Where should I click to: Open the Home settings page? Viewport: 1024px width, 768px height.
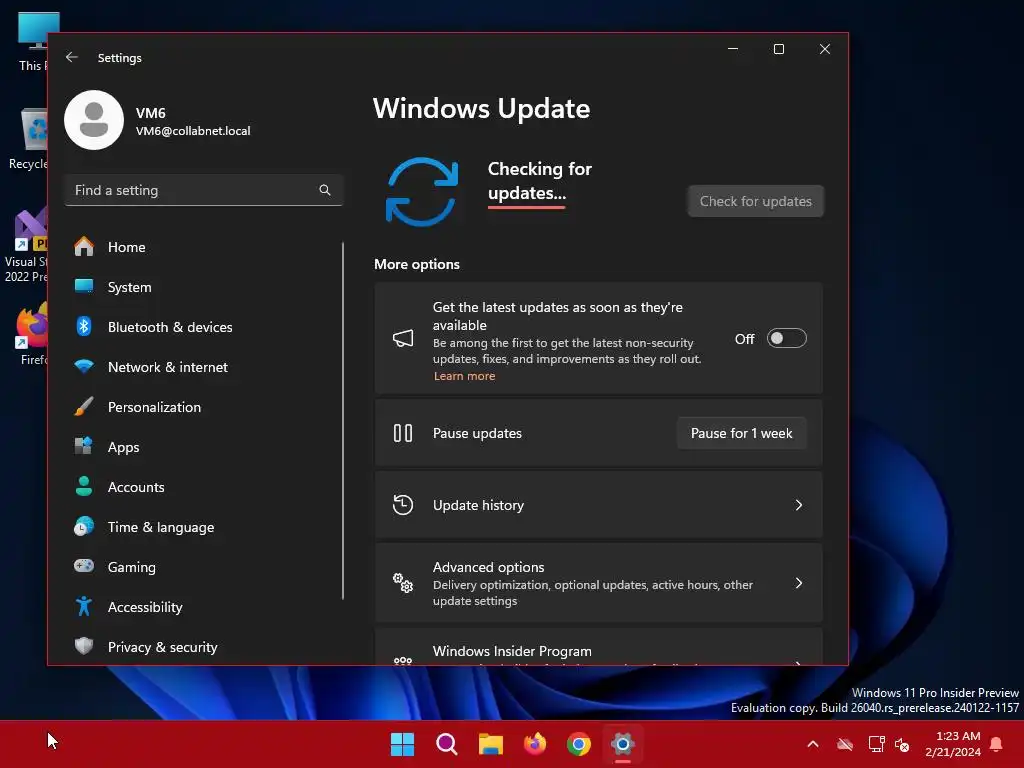(x=206, y=247)
